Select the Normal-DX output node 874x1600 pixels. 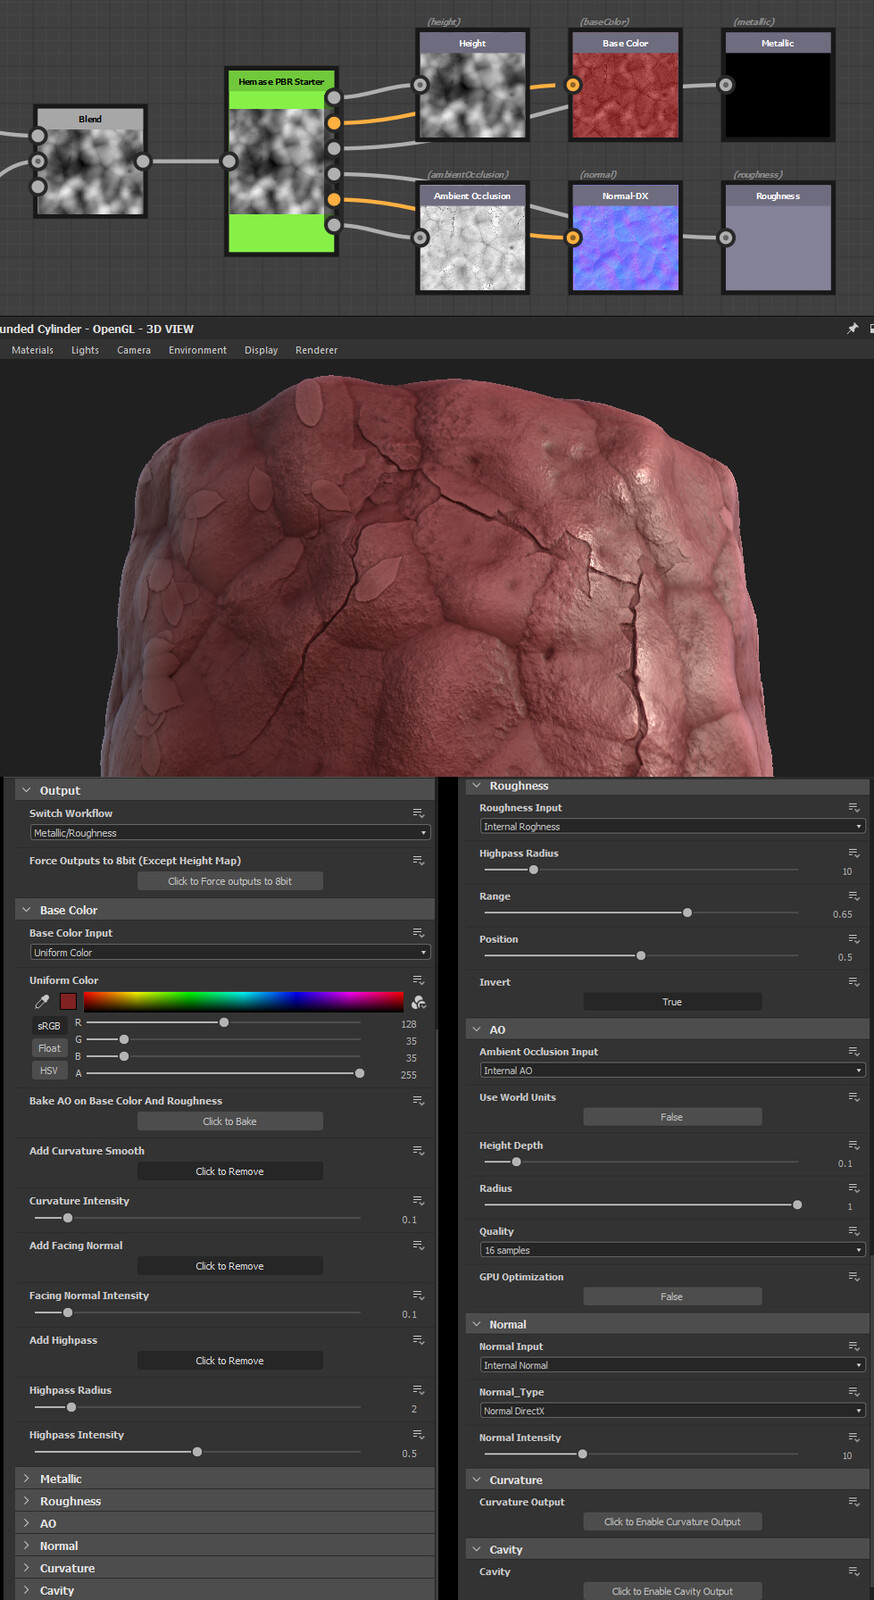pyautogui.click(x=625, y=237)
